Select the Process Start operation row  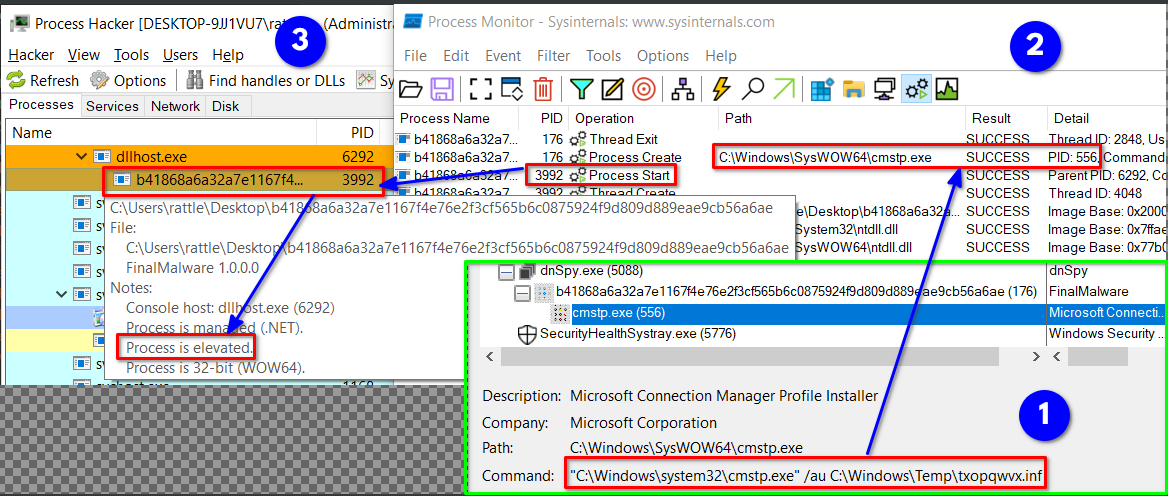pyautogui.click(x=781, y=176)
